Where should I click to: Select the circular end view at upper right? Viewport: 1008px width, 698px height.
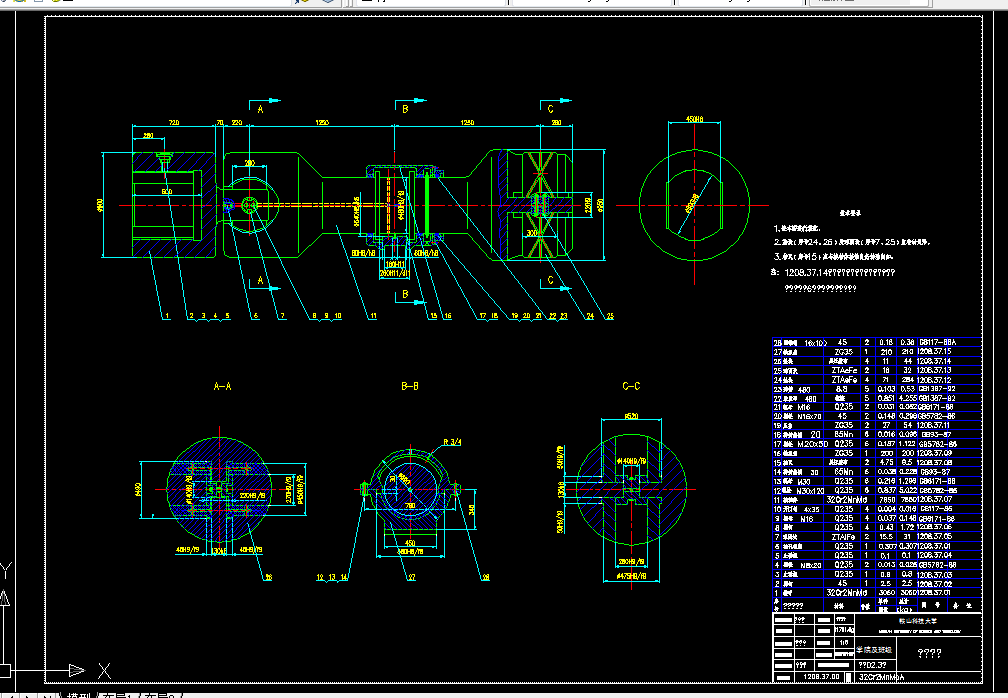(694, 203)
